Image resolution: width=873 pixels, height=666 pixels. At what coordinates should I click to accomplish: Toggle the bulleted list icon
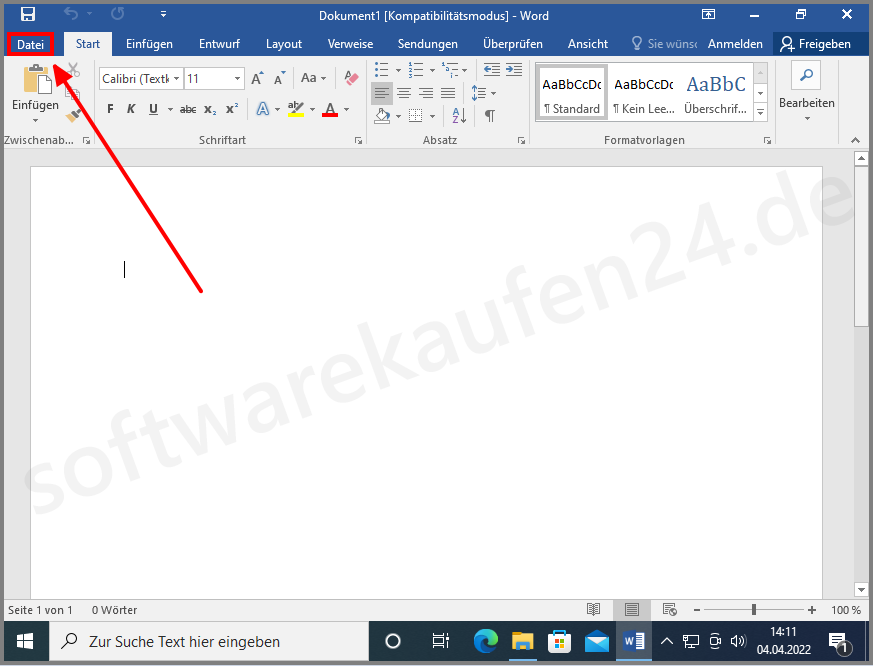click(x=381, y=70)
